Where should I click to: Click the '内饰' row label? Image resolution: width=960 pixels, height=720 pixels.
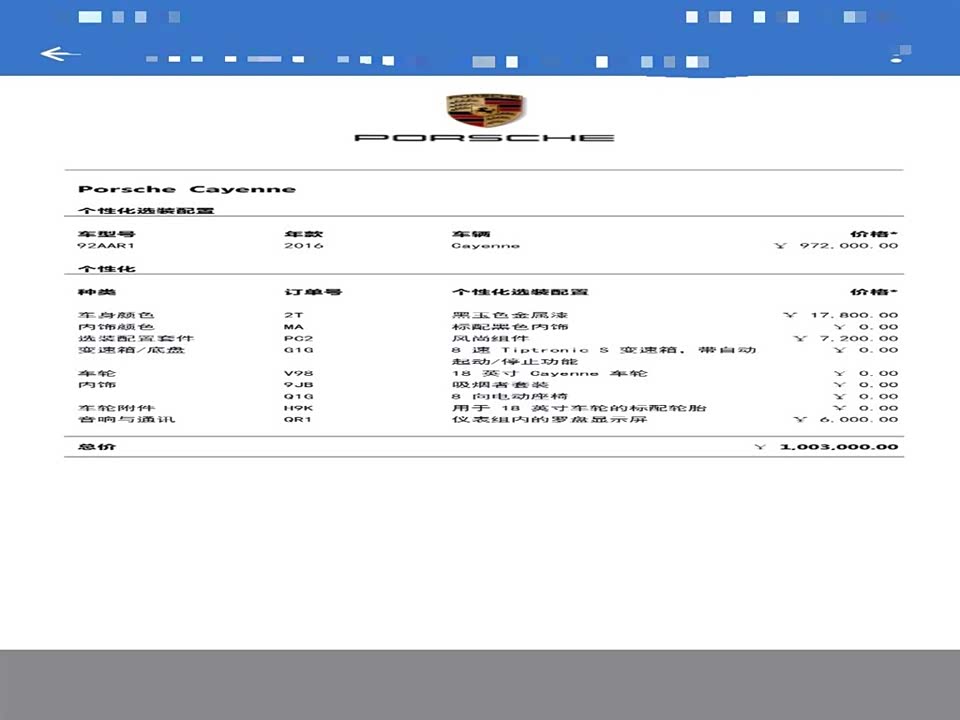pyautogui.click(x=97, y=384)
